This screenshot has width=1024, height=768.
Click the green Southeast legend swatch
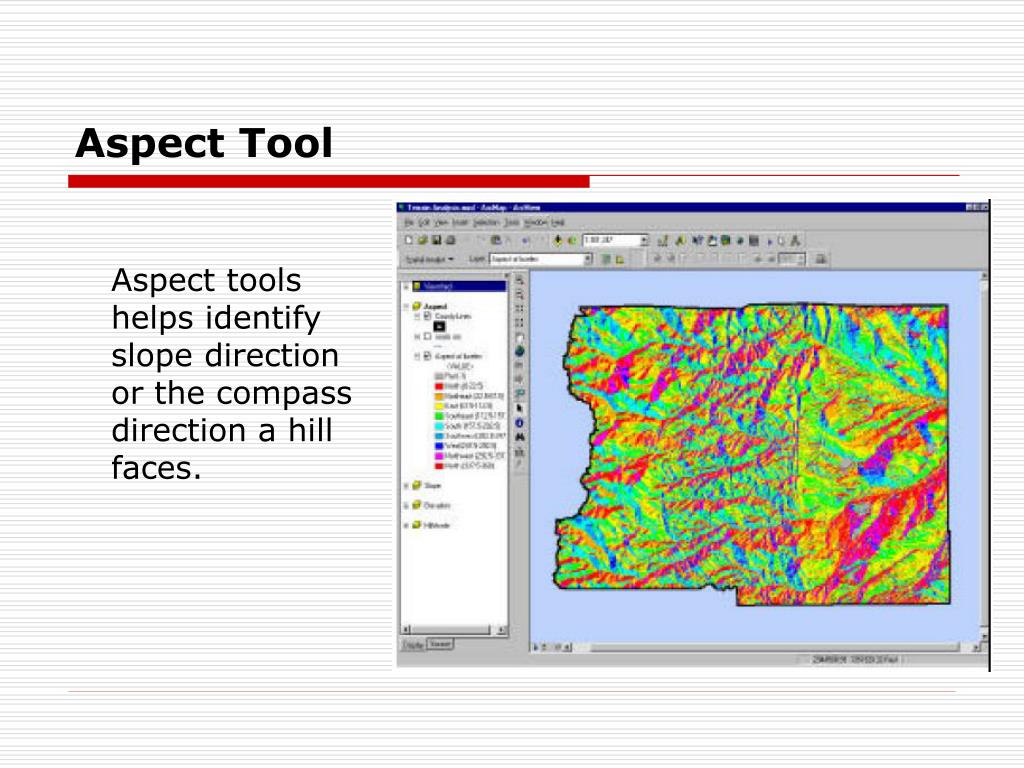439,416
